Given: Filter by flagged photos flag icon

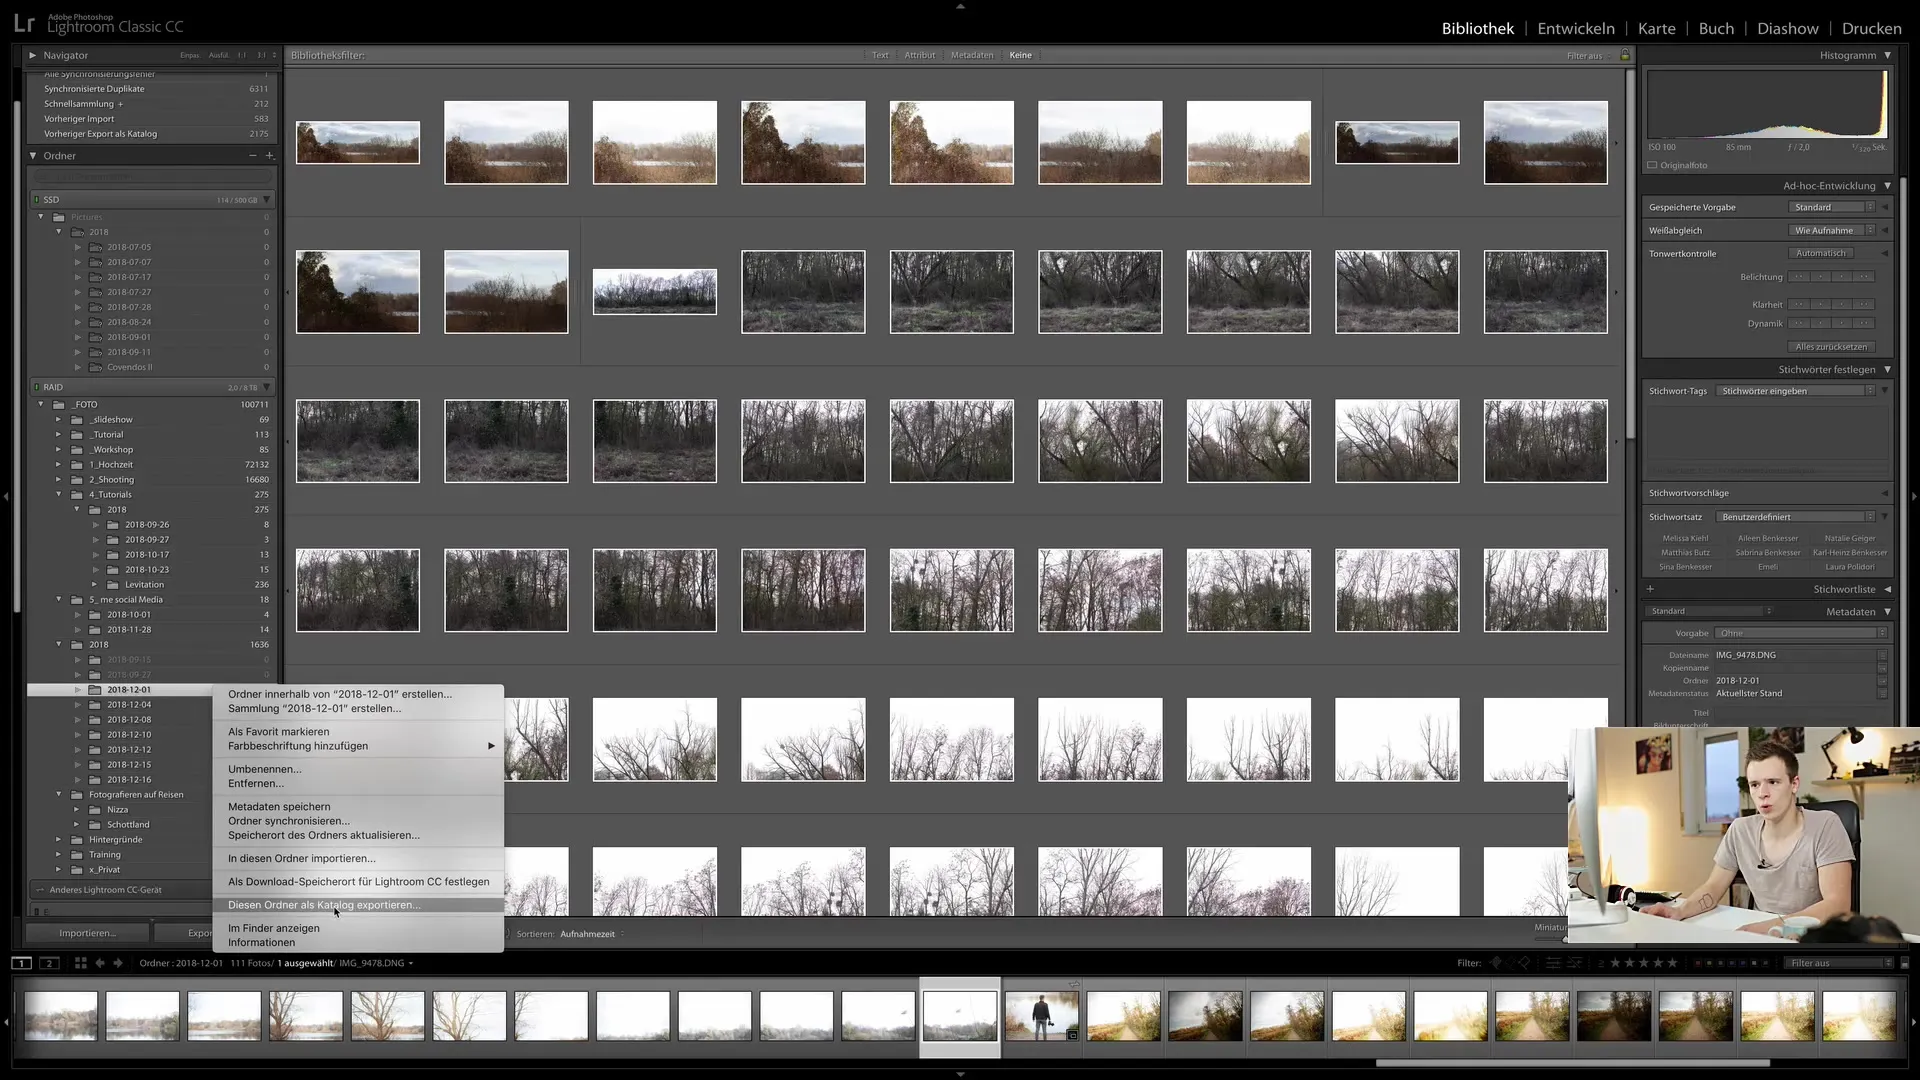Looking at the screenshot, I should point(1496,963).
